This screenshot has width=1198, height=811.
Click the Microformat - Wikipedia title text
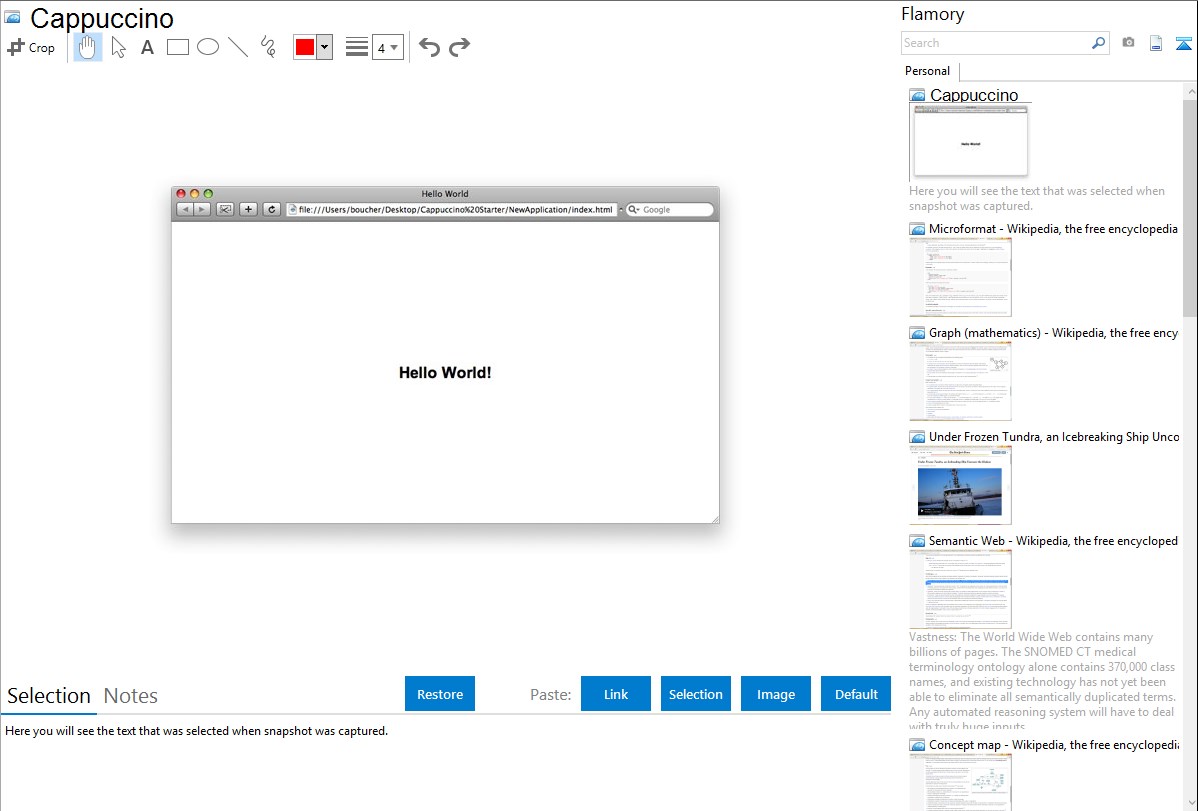coord(1054,229)
